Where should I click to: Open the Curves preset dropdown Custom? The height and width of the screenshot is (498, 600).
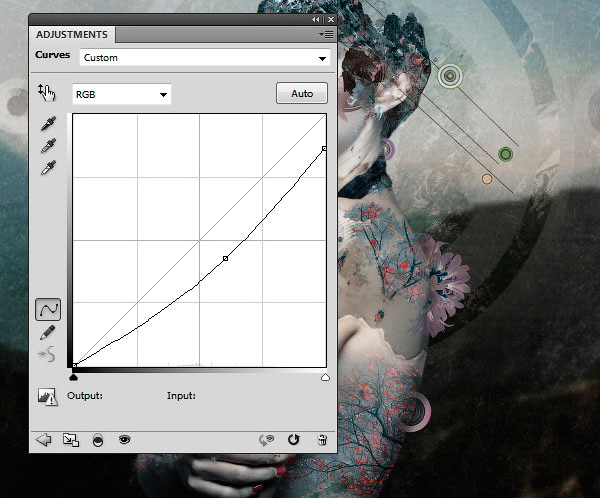tap(205, 58)
